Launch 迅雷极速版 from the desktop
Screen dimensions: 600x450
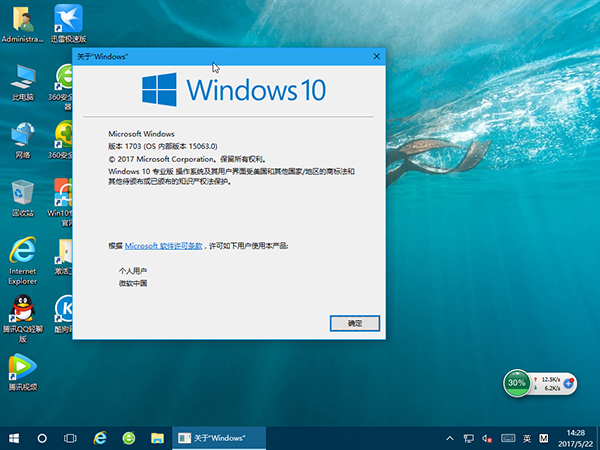[67, 20]
